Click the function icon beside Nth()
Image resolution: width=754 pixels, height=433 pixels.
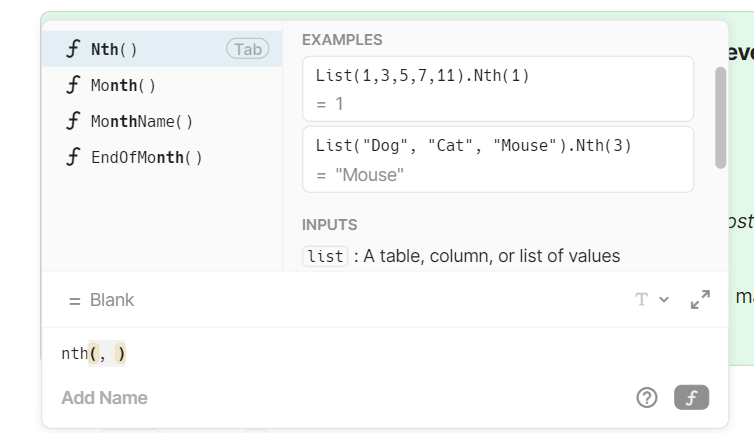click(x=72, y=49)
